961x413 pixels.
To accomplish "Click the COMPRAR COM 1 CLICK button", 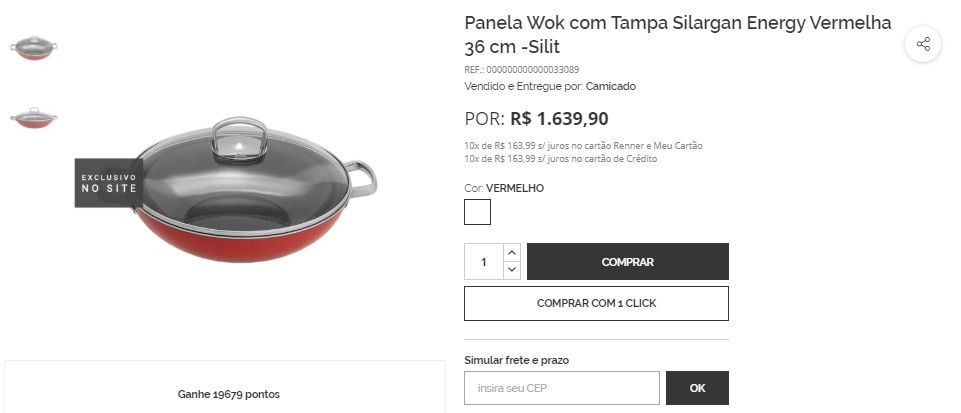I will click(596, 303).
